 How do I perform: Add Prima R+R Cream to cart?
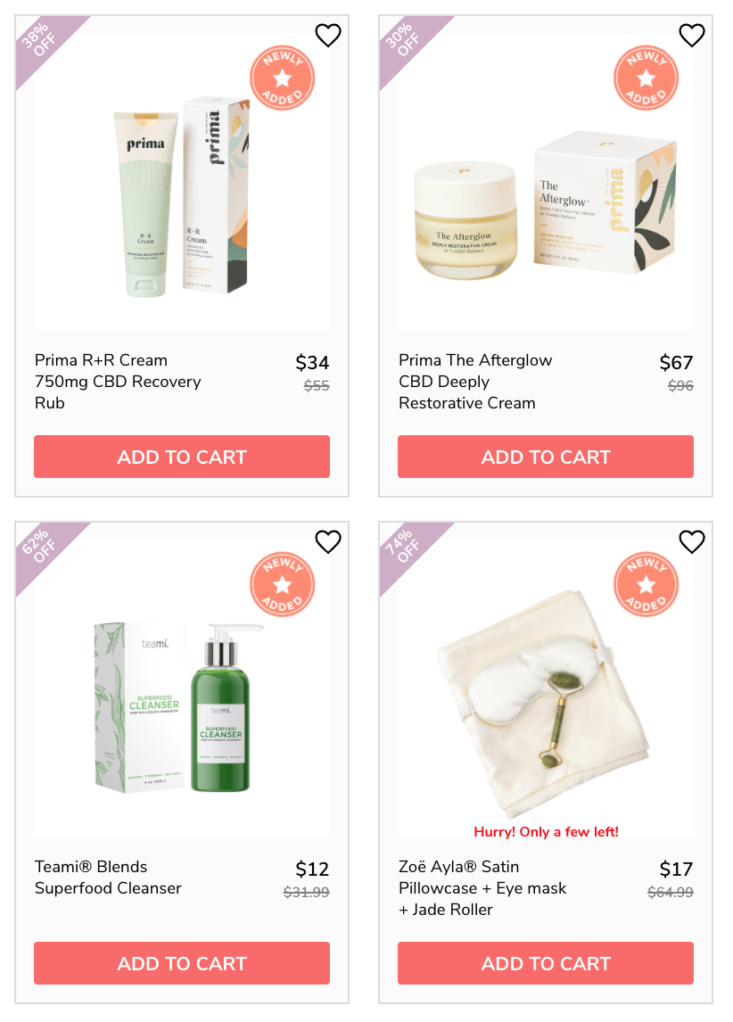click(x=182, y=457)
